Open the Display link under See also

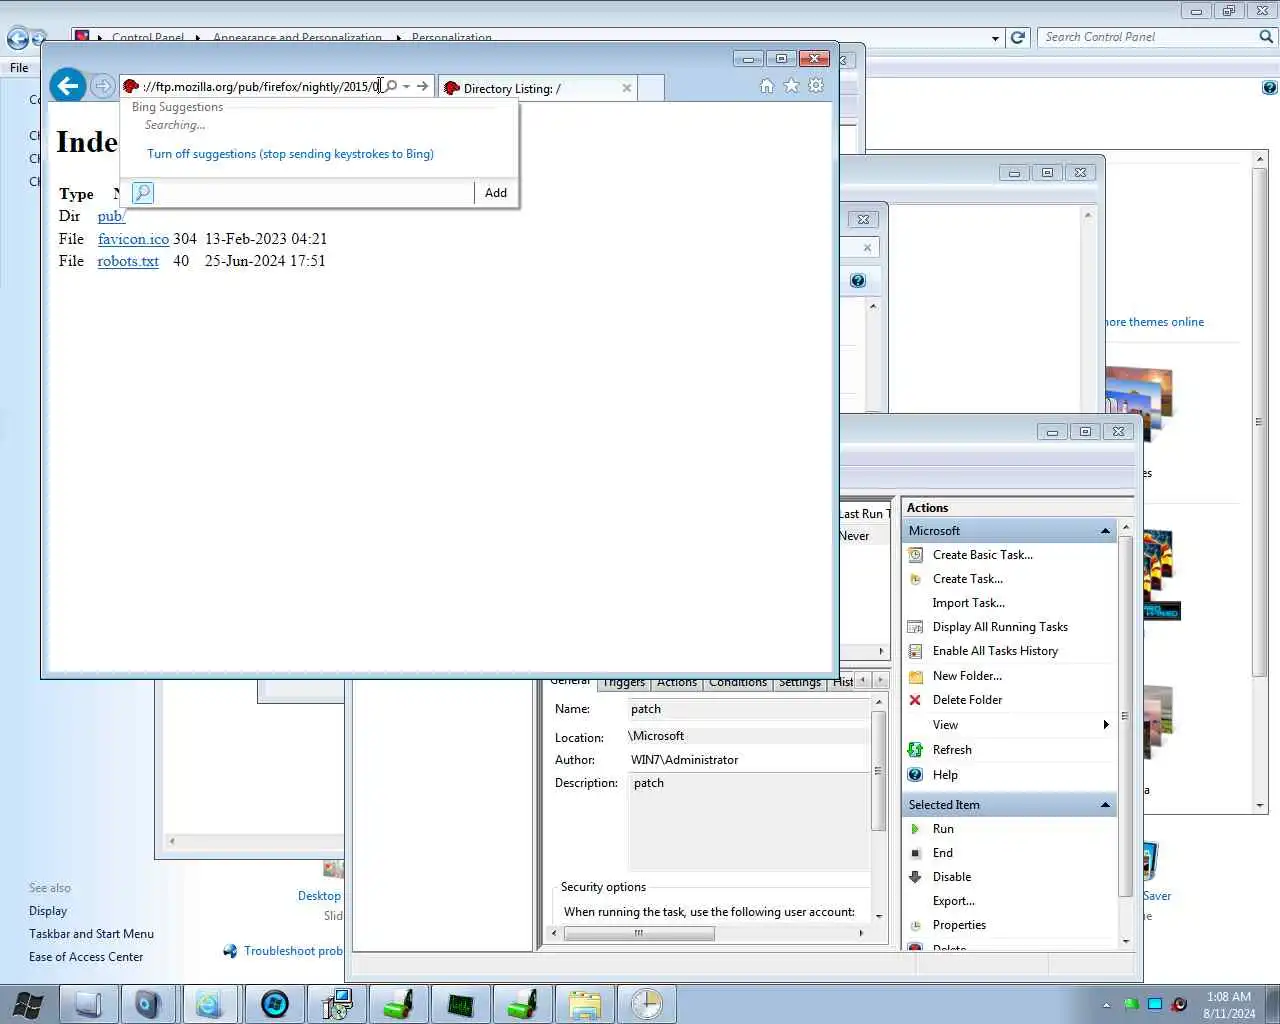click(48, 911)
